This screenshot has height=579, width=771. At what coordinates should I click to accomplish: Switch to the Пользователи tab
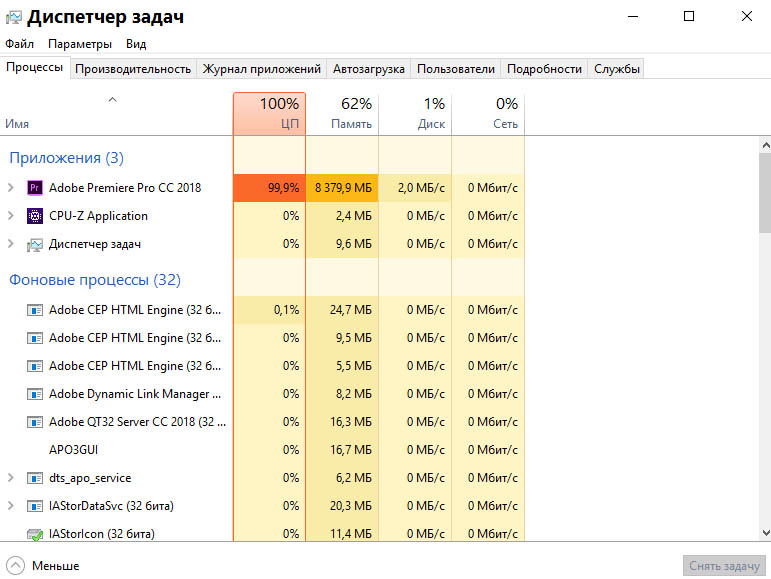click(x=456, y=69)
